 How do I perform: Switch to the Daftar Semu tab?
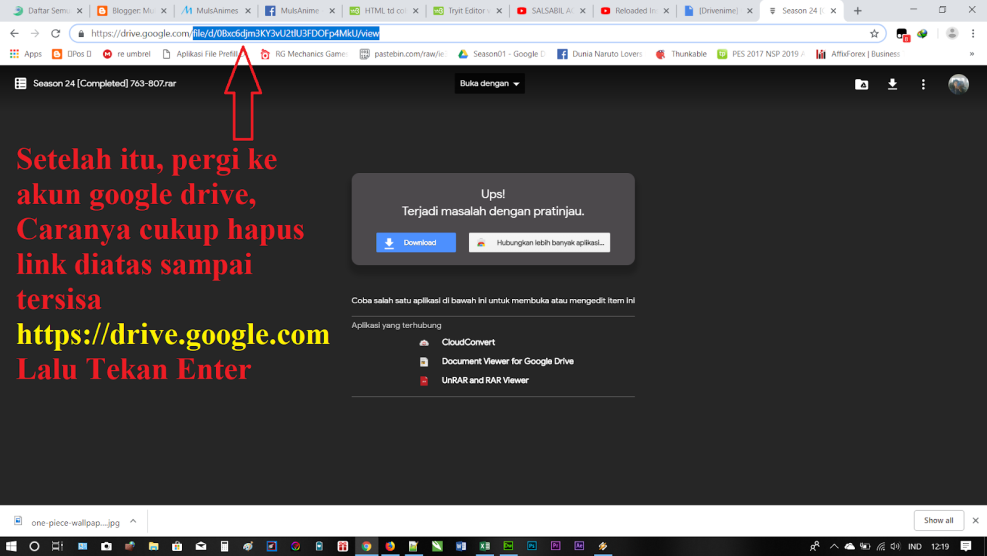pos(48,11)
